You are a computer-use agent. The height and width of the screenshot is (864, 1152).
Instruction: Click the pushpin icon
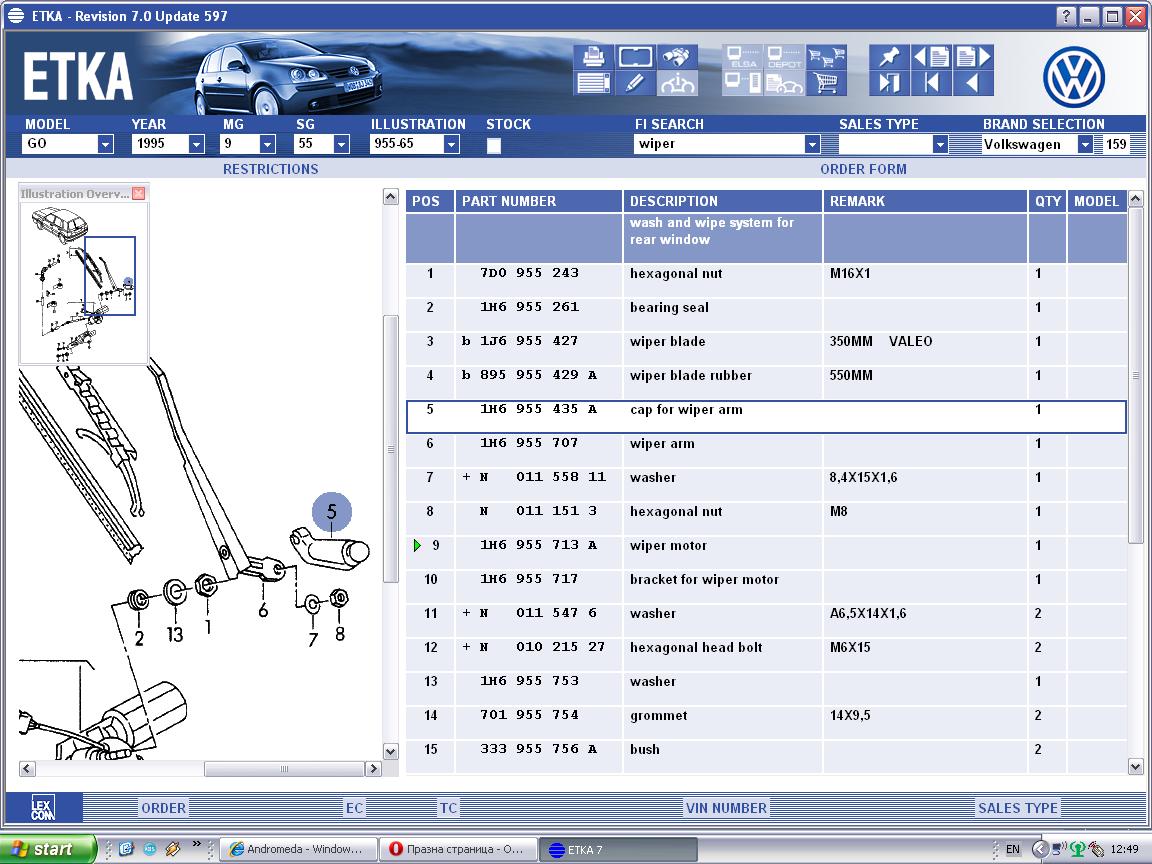click(888, 56)
